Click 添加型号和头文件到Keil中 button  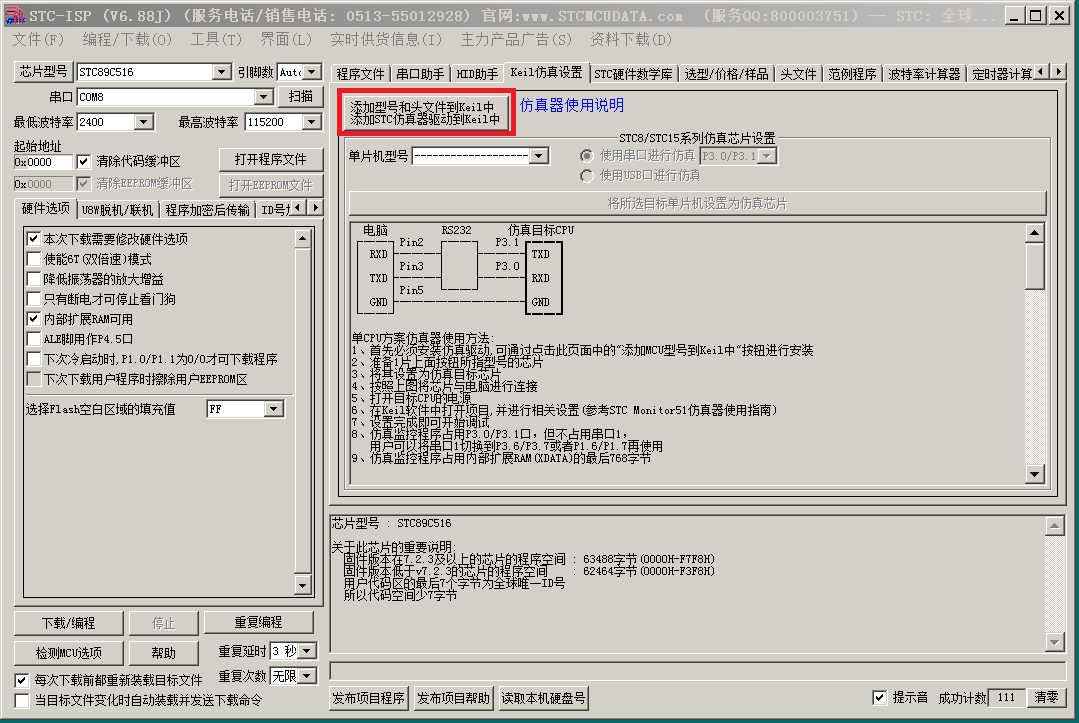(x=425, y=113)
